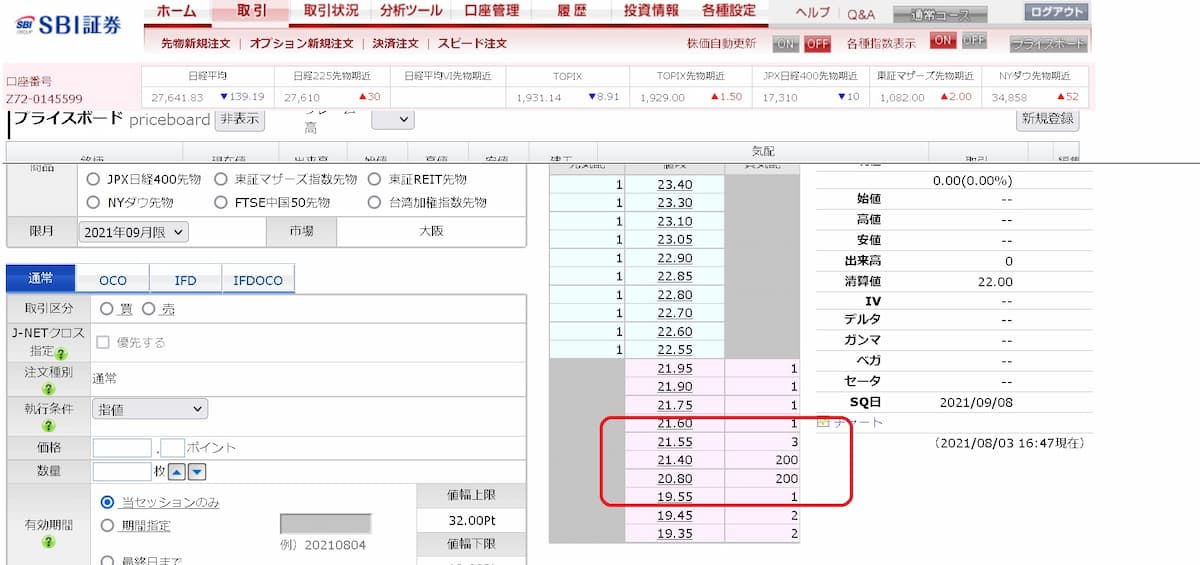1200x565 pixels.
Task: Increase quantity with the up arrow
Action: click(x=176, y=472)
